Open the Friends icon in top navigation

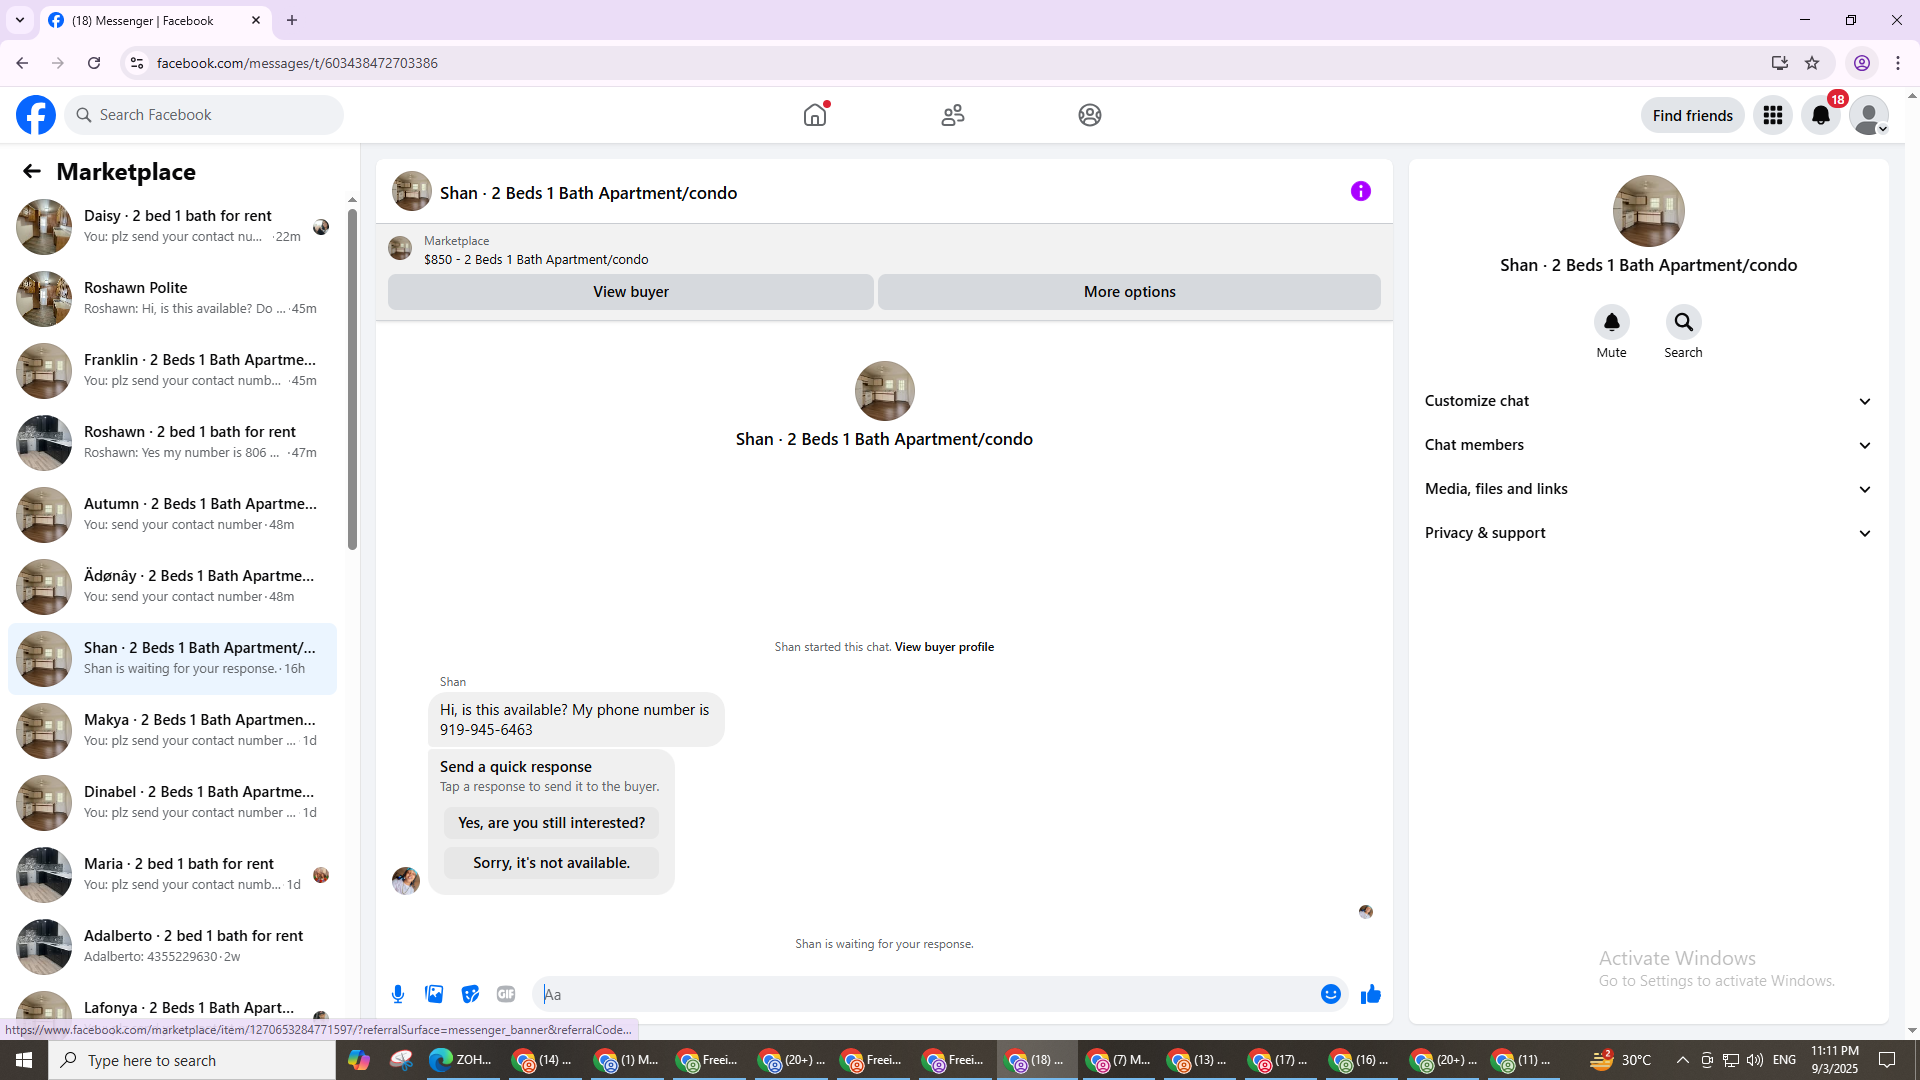953,115
